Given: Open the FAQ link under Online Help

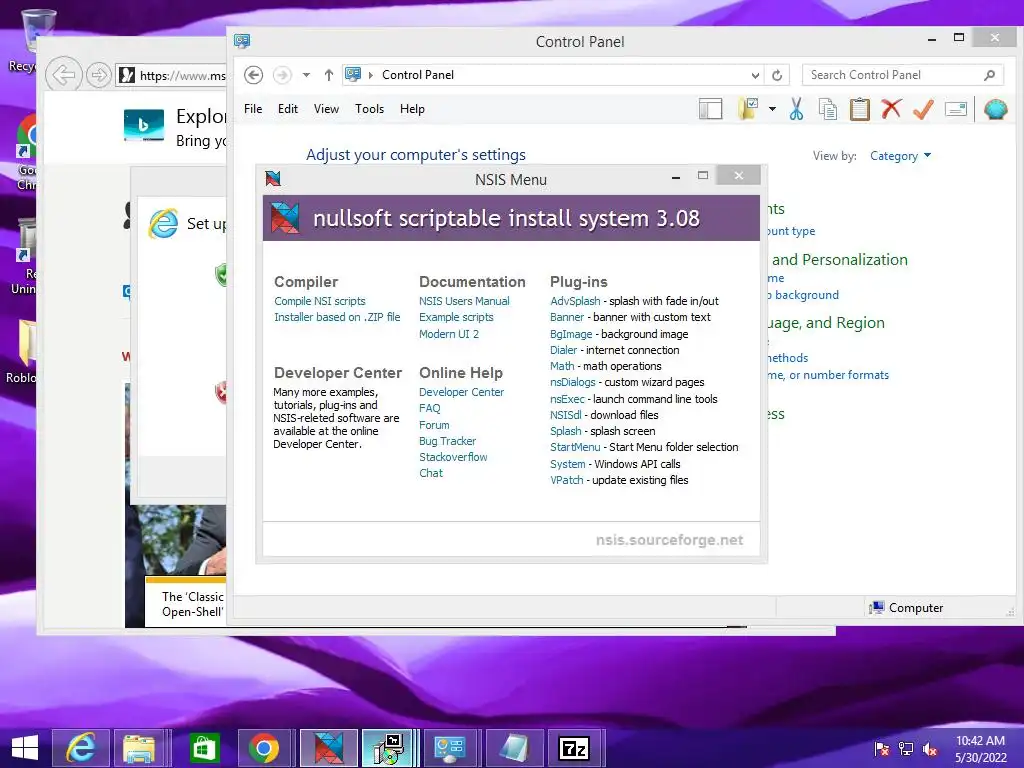Looking at the screenshot, I should coord(430,408).
